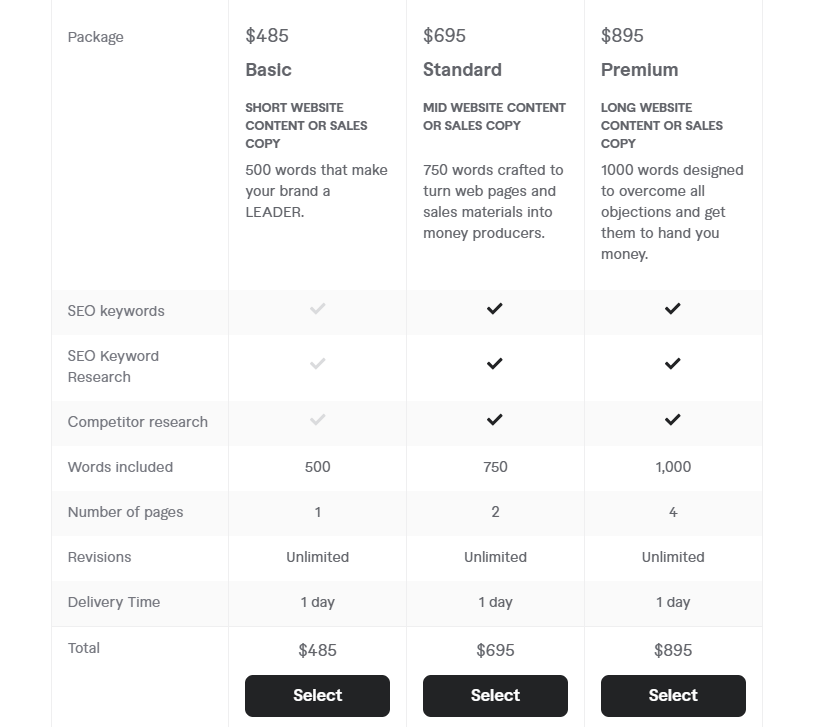Click Select button under Standard package

[x=495, y=696]
